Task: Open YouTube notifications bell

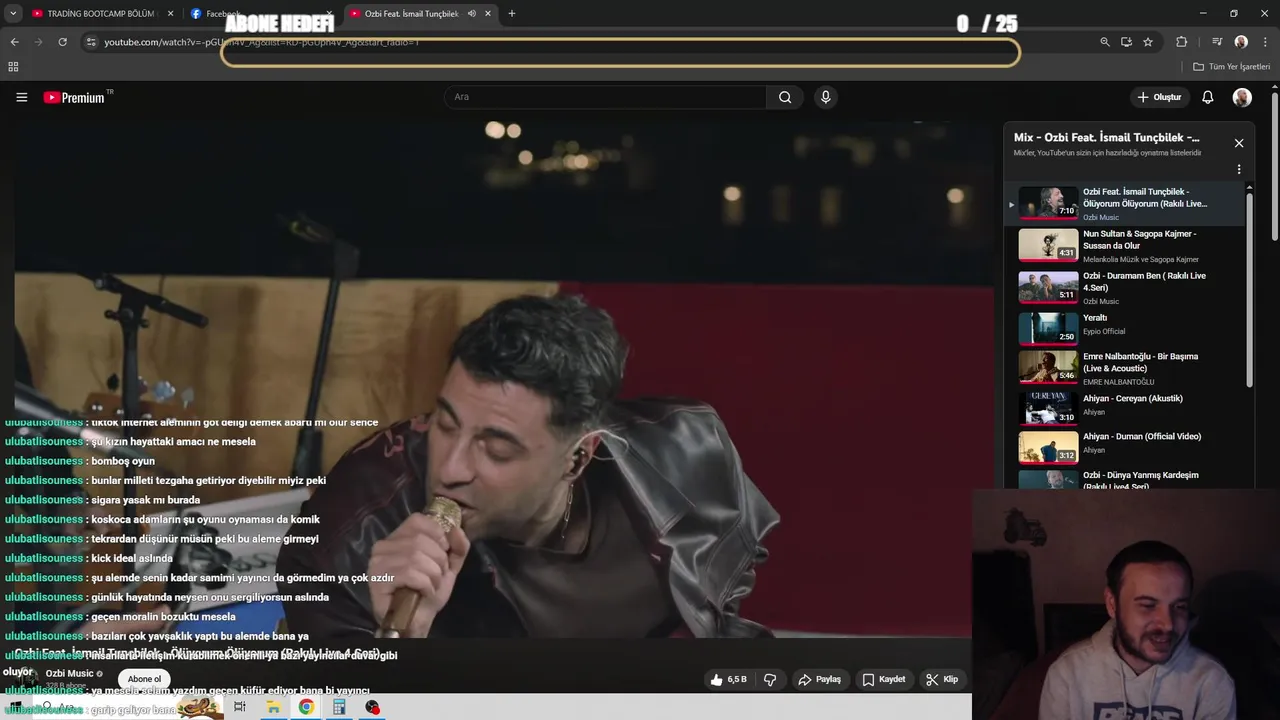Action: [1207, 97]
